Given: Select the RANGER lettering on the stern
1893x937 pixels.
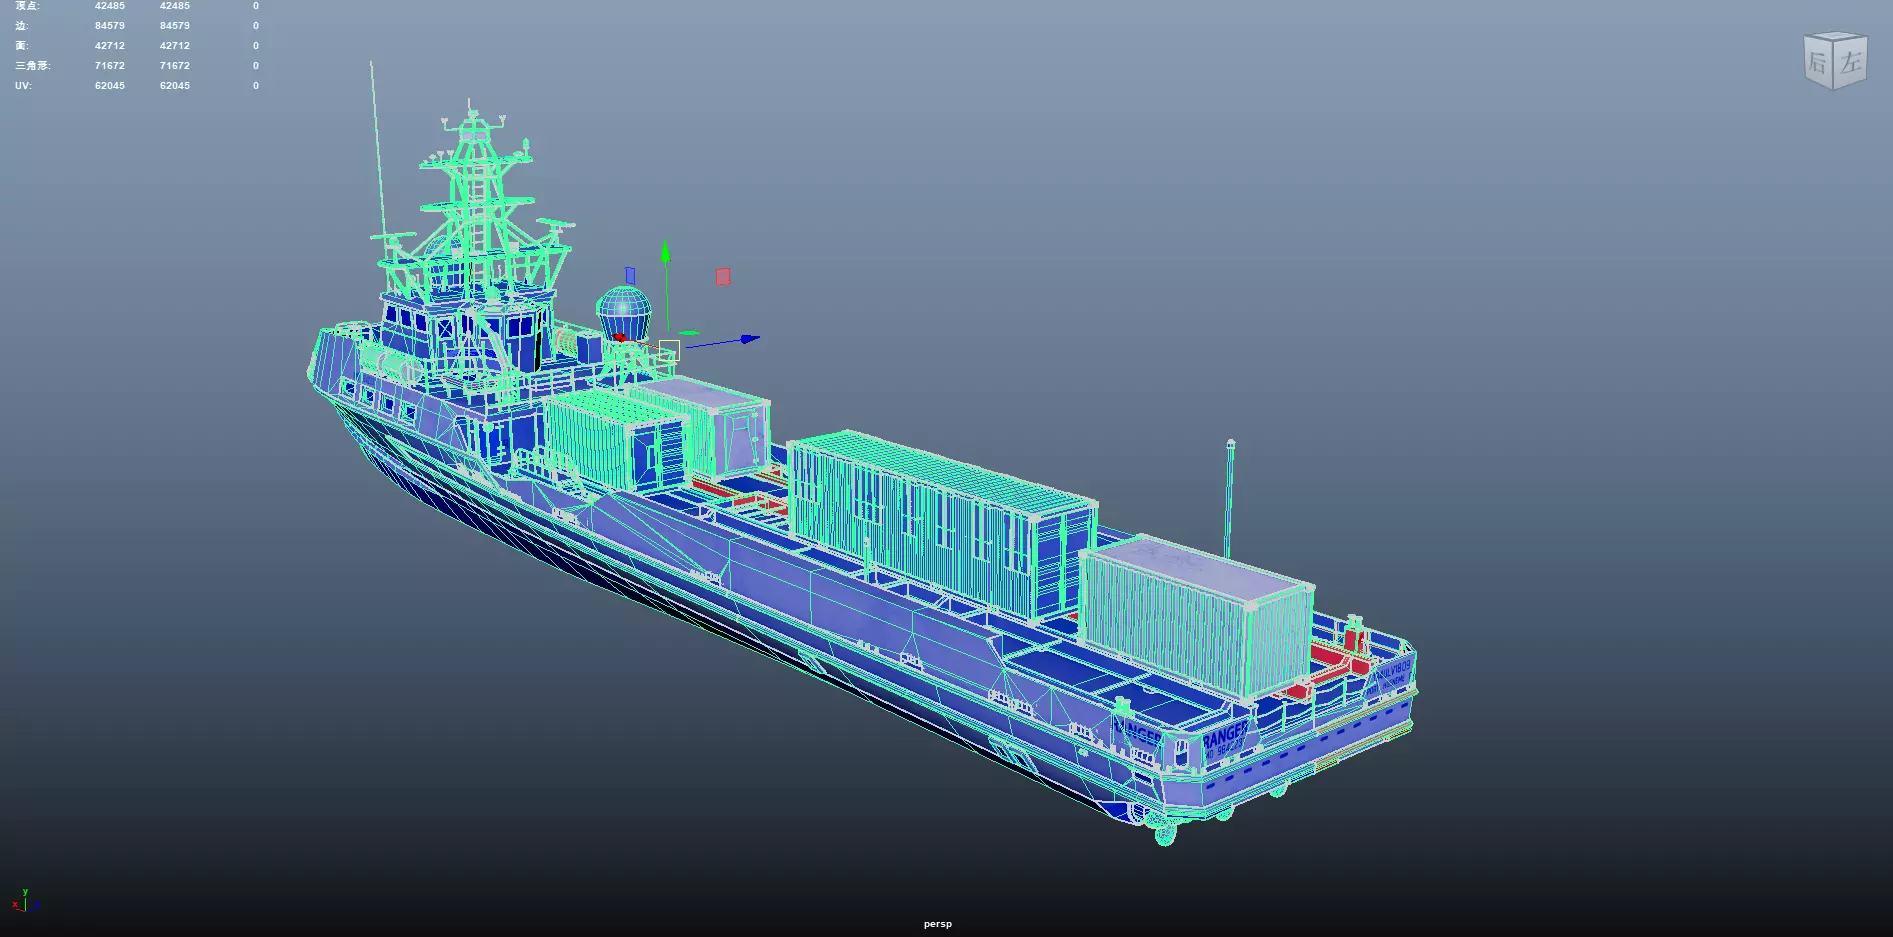Looking at the screenshot, I should tap(1224, 737).
